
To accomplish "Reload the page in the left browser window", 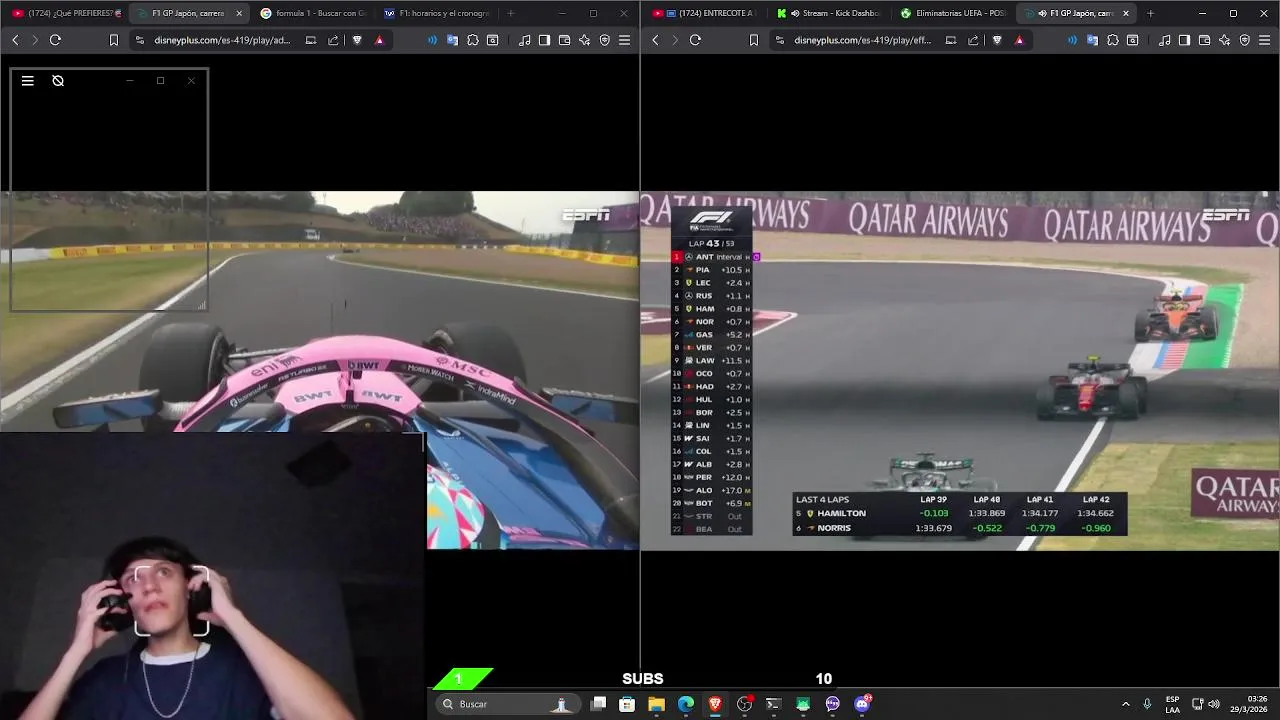I will pos(55,40).
